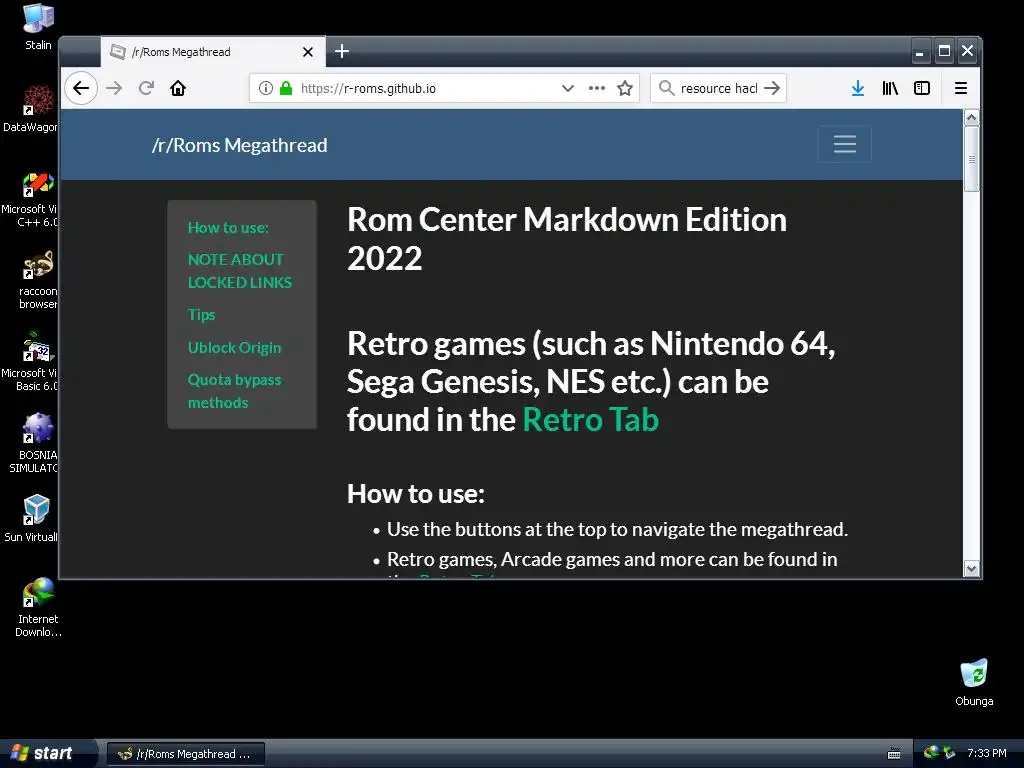The width and height of the screenshot is (1024, 768).
Task: Go to the Tips sidebar link
Action: tap(201, 315)
